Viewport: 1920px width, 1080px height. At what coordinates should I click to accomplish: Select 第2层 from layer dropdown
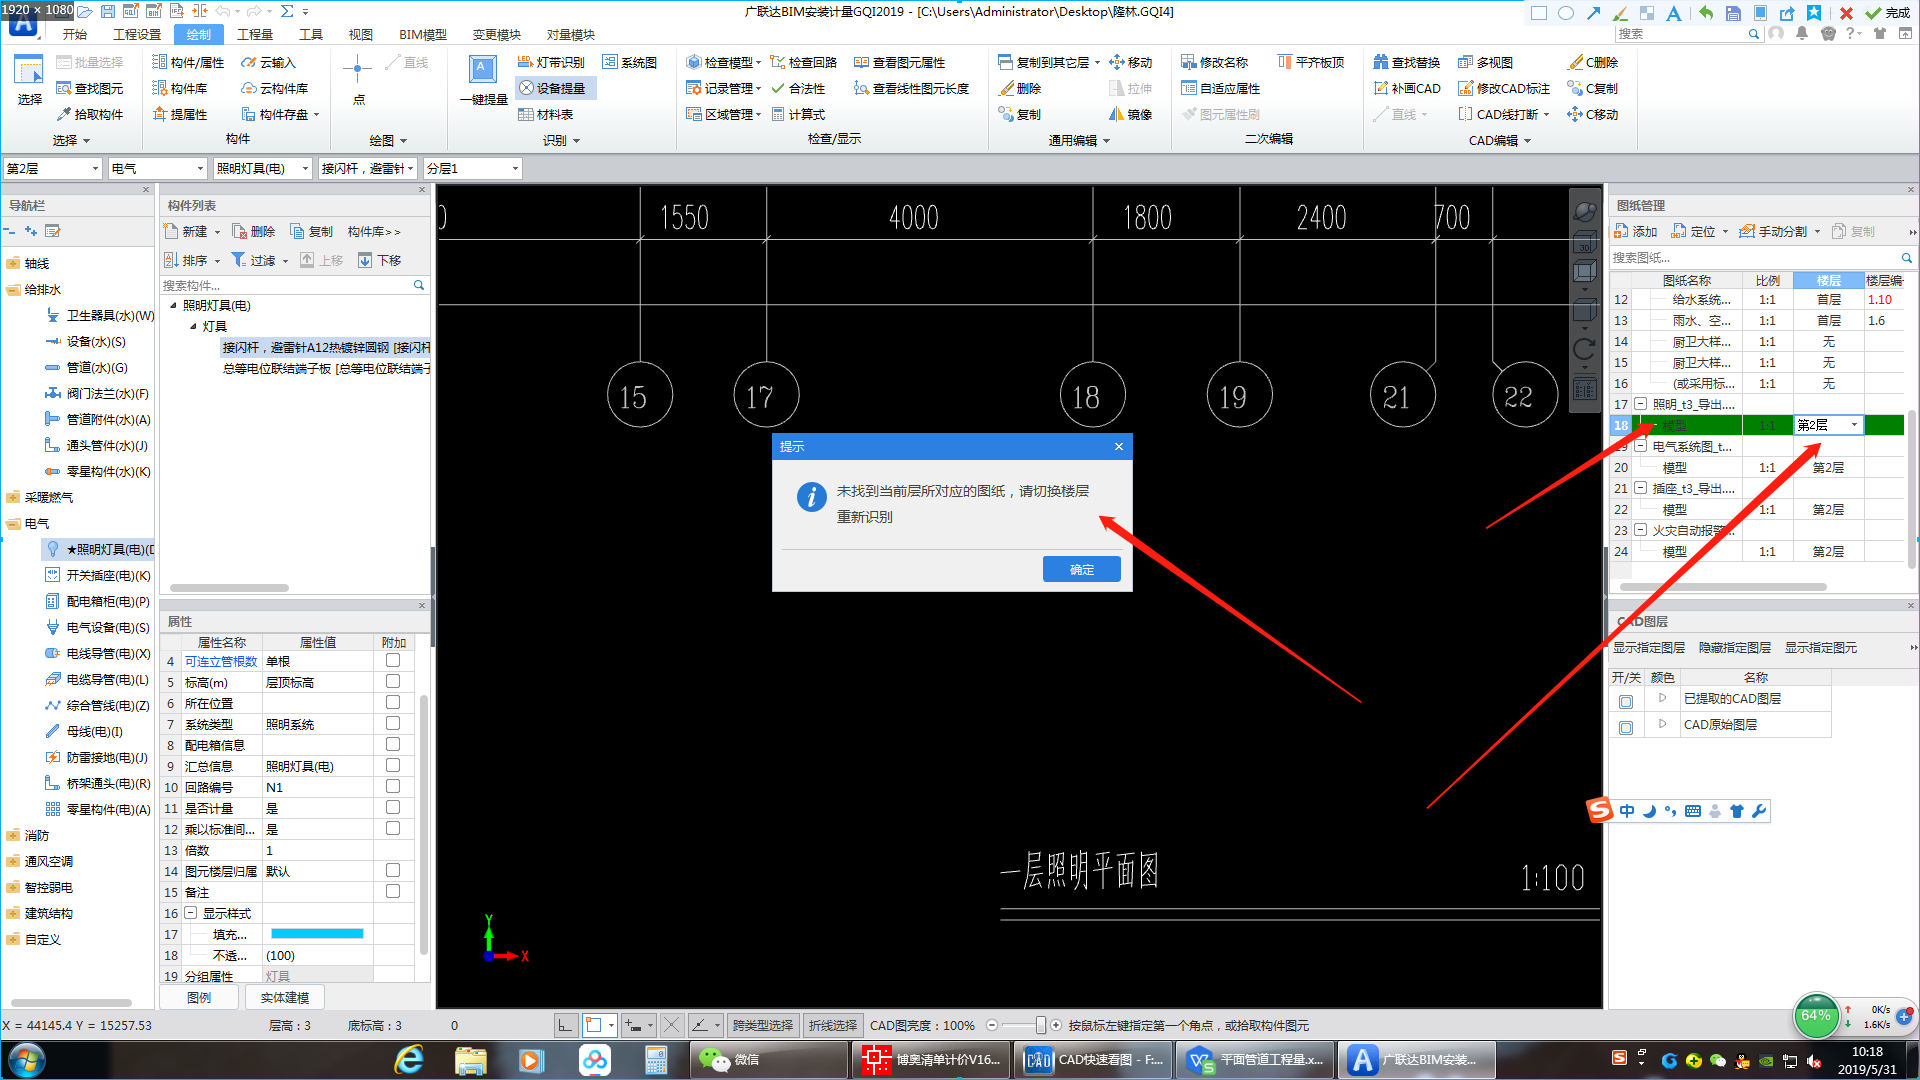tap(1824, 425)
